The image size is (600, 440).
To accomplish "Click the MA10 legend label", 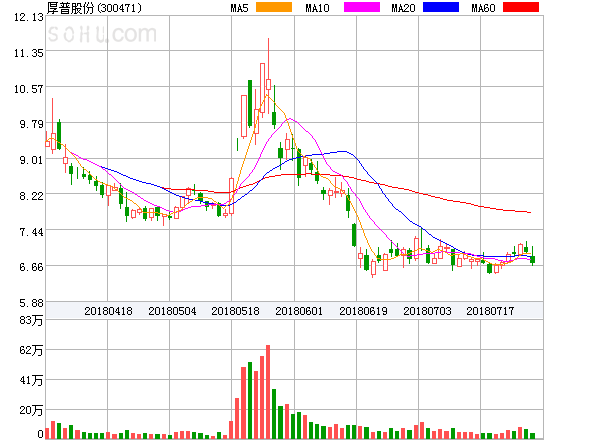I will pyautogui.click(x=317, y=8).
